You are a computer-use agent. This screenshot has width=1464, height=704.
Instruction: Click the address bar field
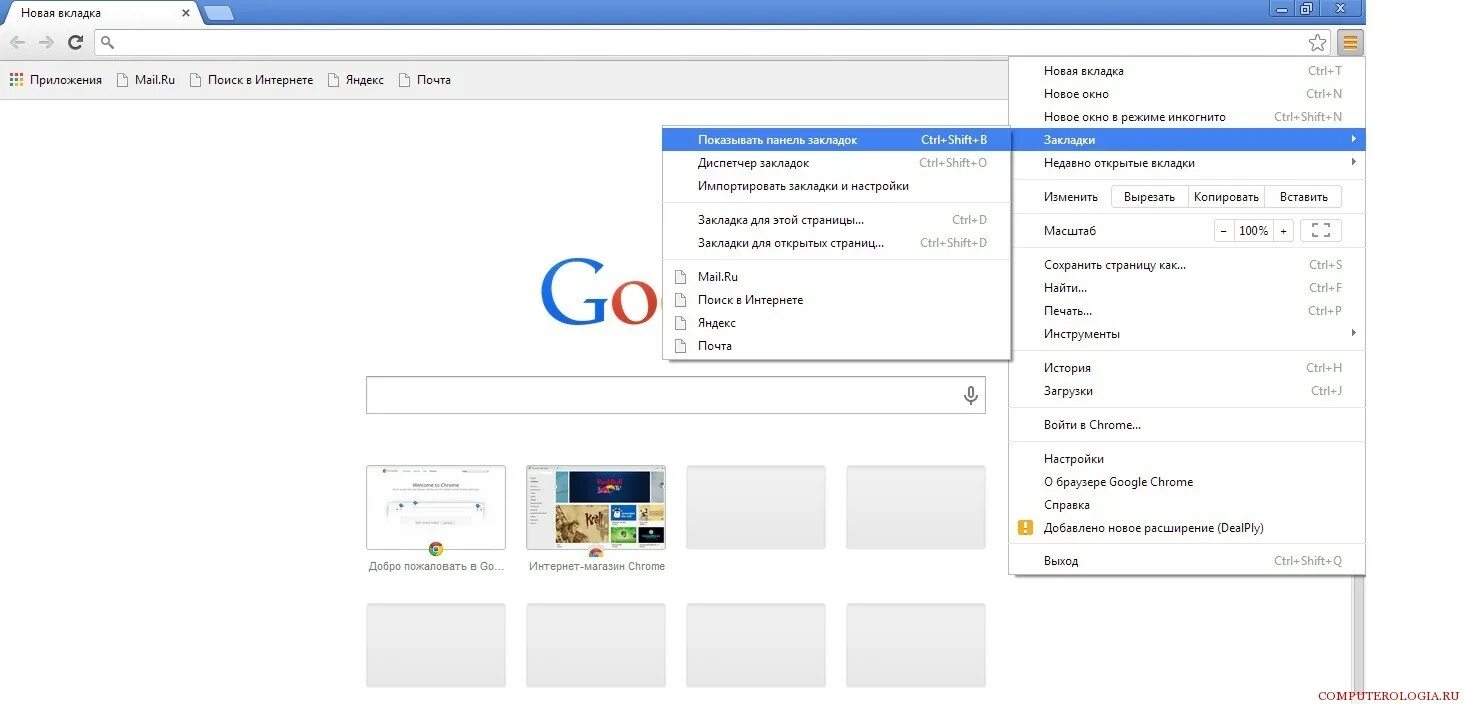tap(710, 42)
